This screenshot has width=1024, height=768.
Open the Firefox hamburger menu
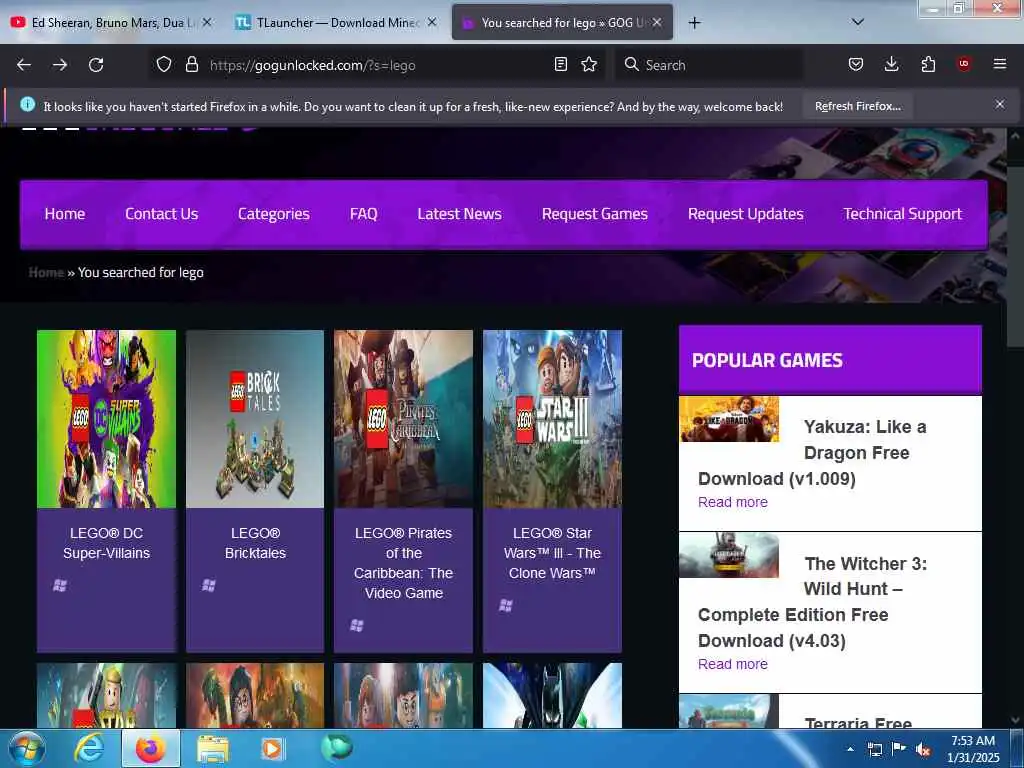click(999, 64)
